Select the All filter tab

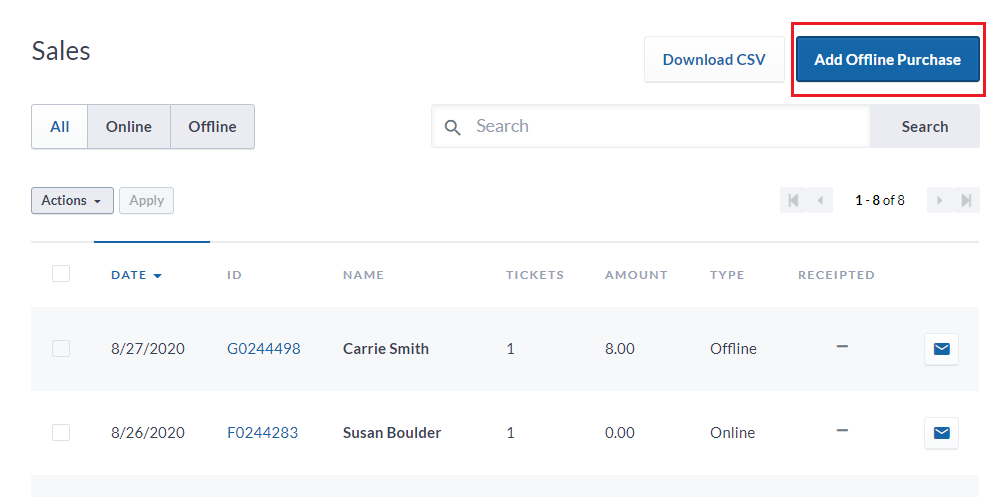59,127
